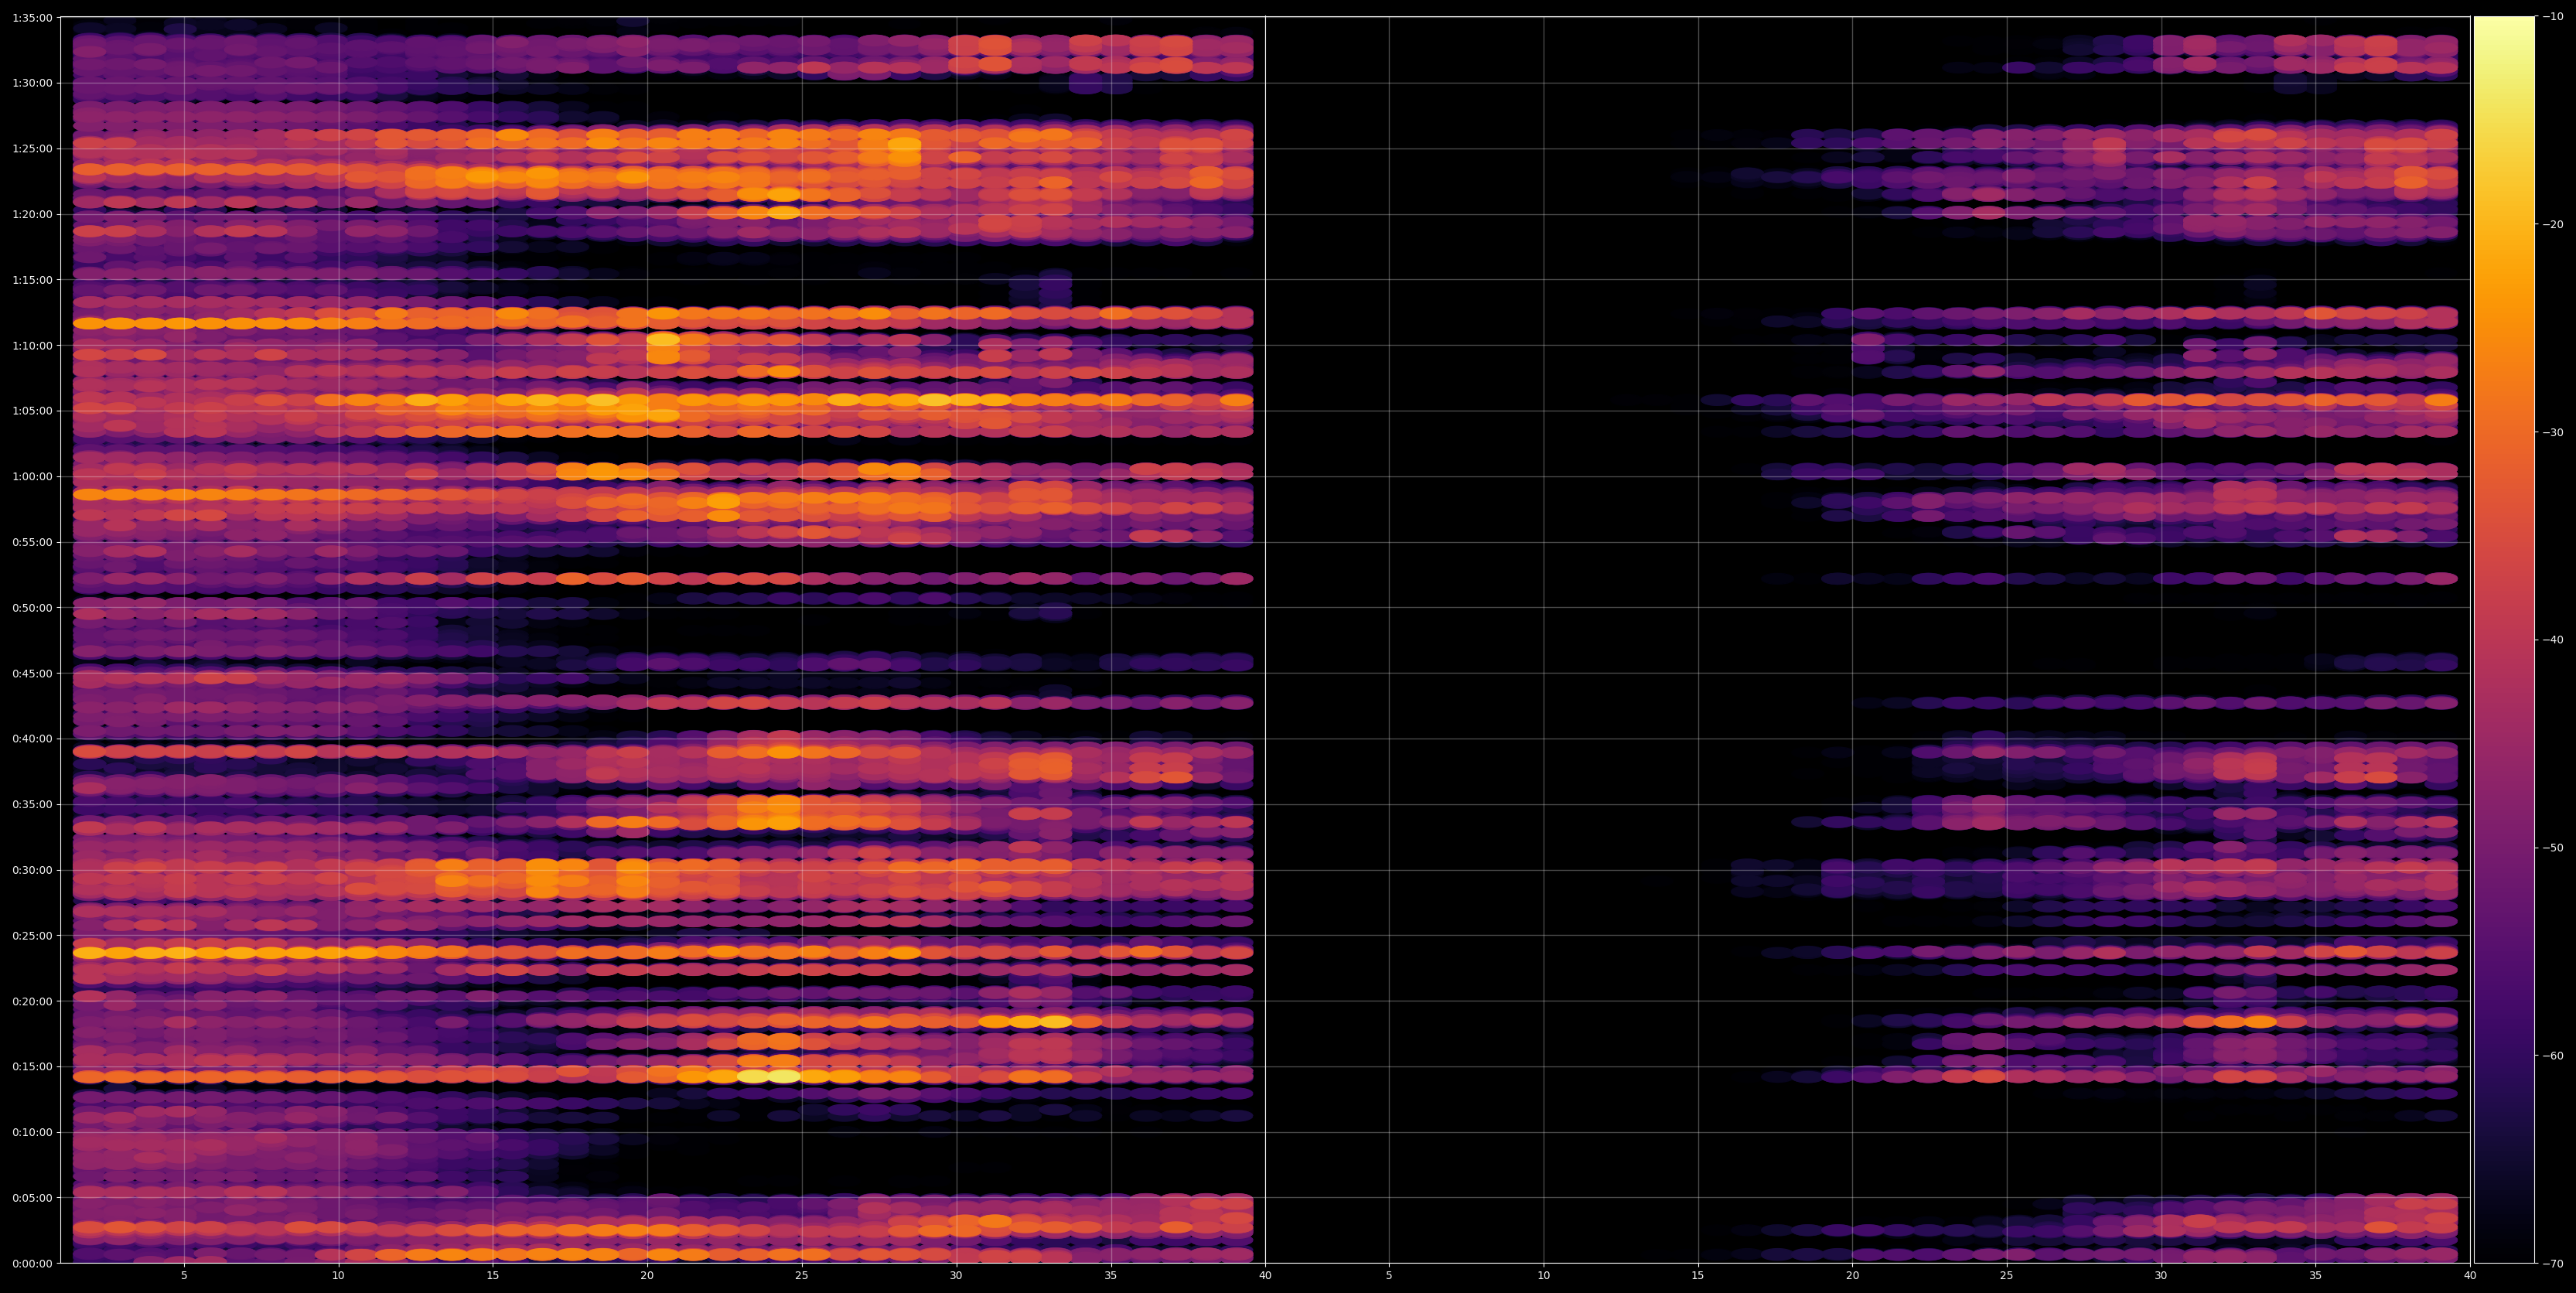Pick the −60 colorbar tick value

[x=2553, y=1056]
